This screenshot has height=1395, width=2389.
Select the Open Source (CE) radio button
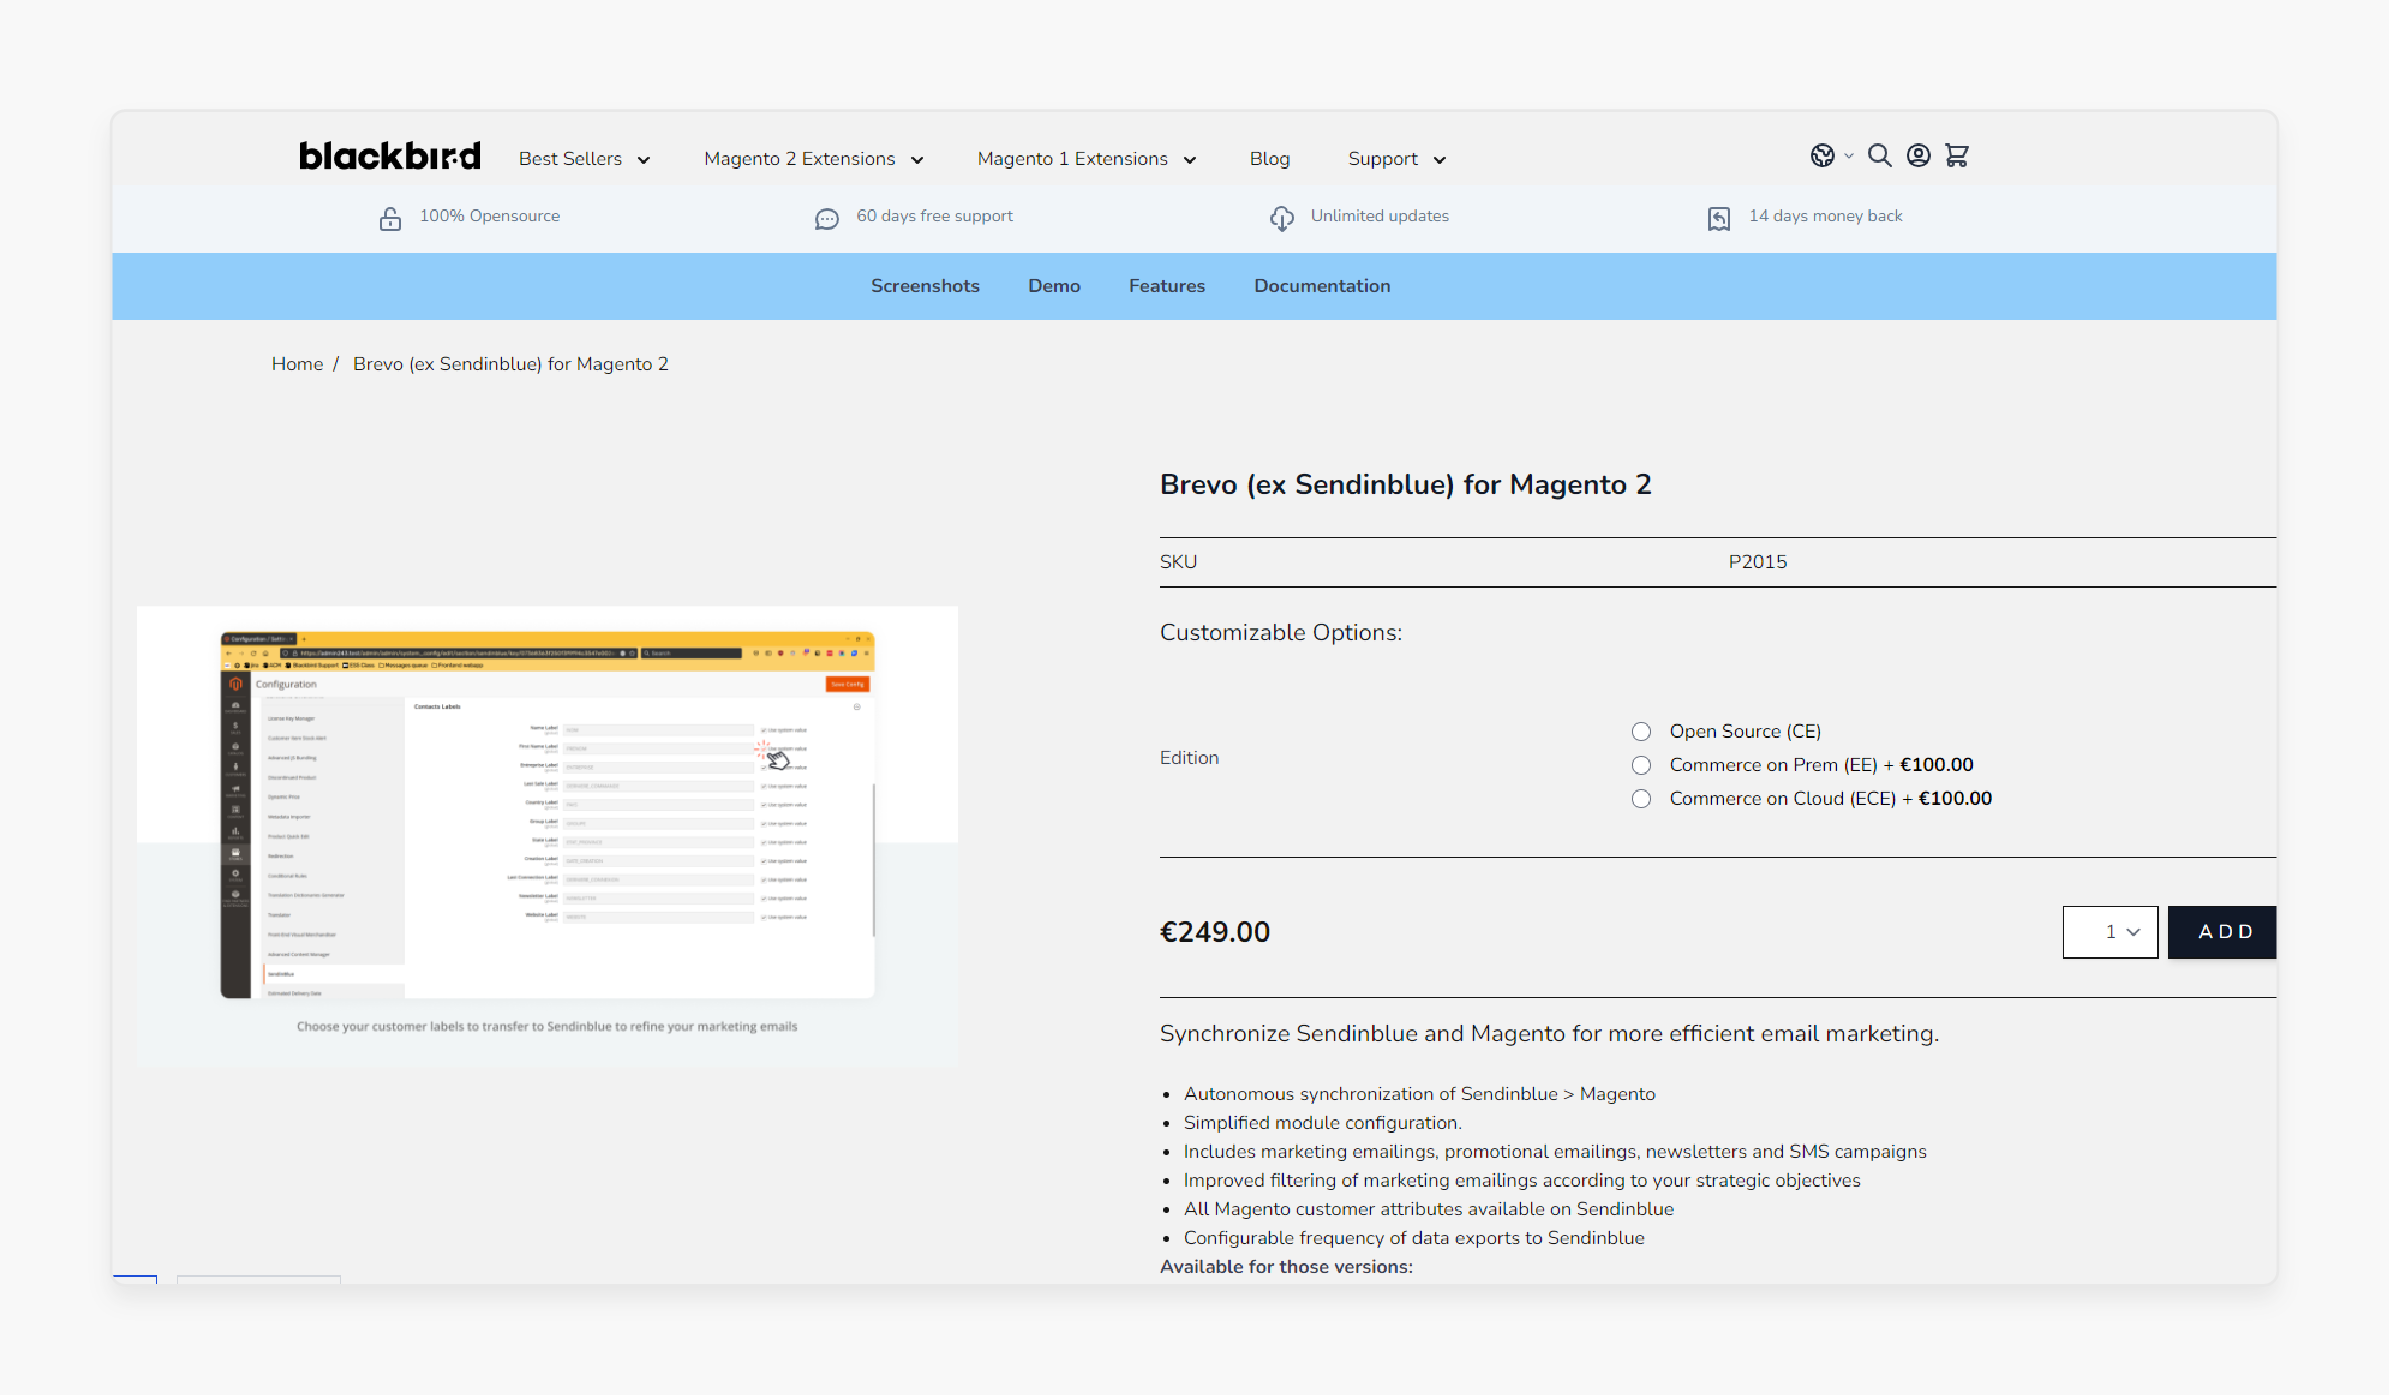1640,731
